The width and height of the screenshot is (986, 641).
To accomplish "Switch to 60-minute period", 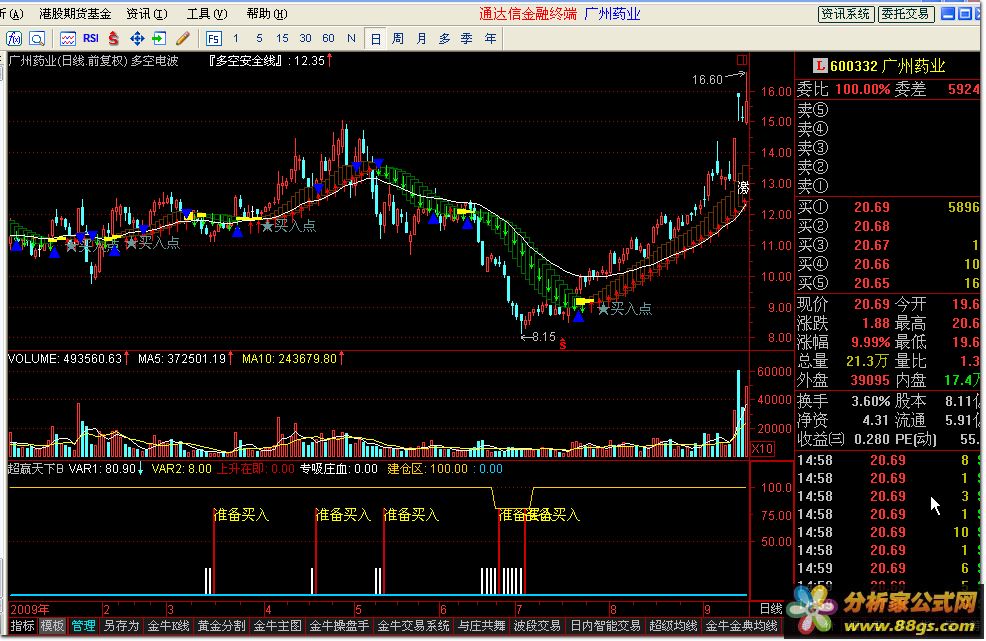I will point(328,39).
